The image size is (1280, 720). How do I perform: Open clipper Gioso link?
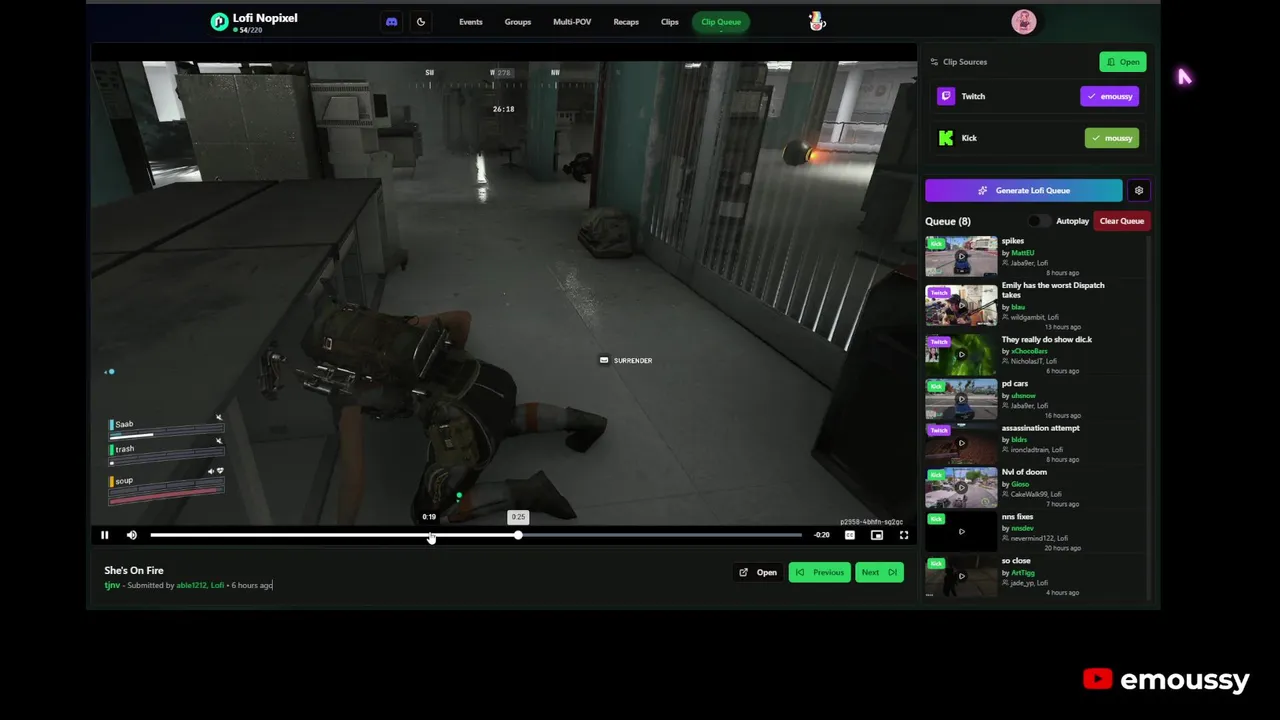point(1020,484)
